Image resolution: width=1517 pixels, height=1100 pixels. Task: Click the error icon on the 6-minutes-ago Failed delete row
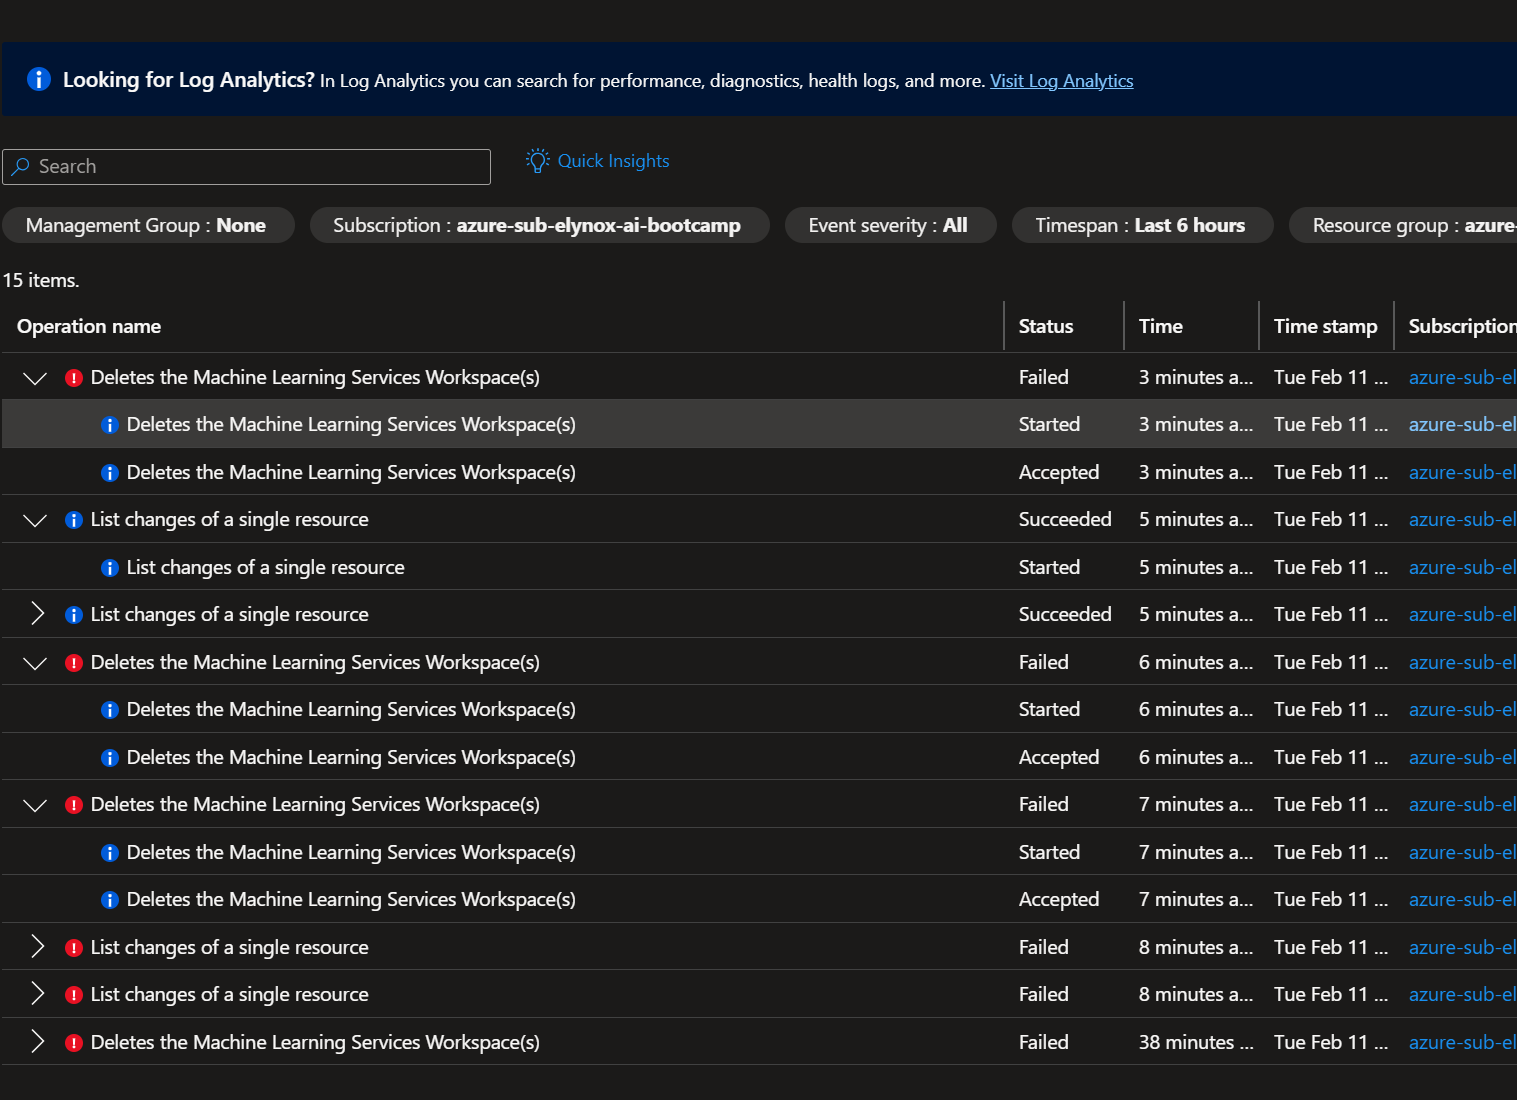tap(74, 663)
